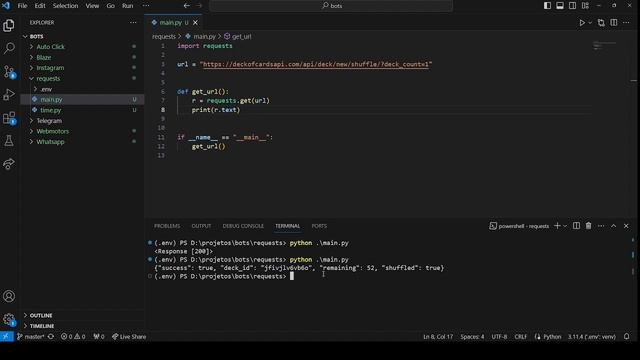Expand the Outline section

(41, 315)
